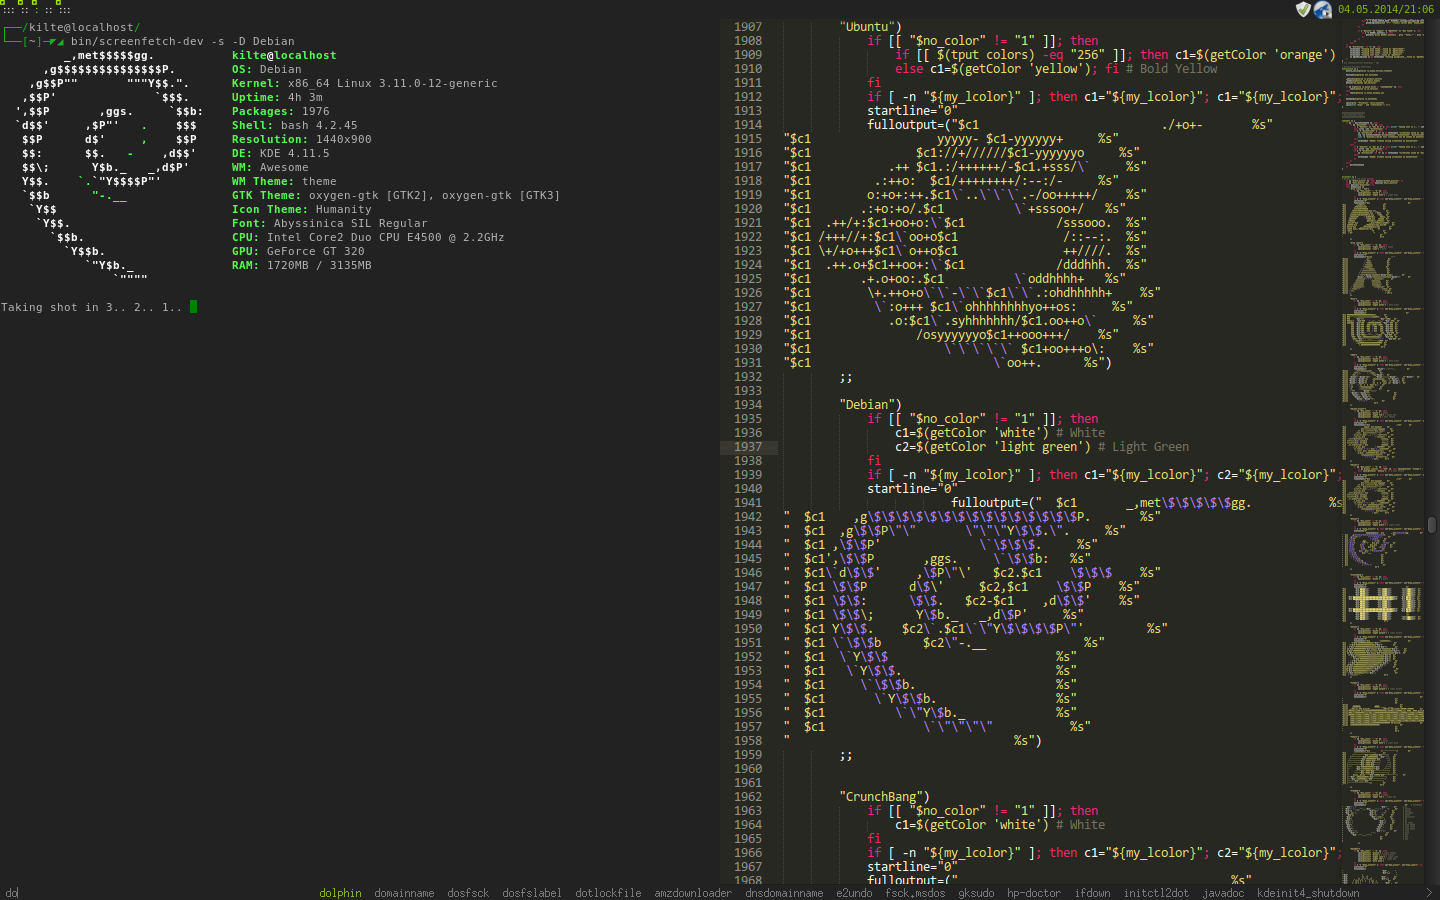Select dnsdomainname entry in dmenu
Image resolution: width=1440 pixels, height=900 pixels.
tap(784, 893)
